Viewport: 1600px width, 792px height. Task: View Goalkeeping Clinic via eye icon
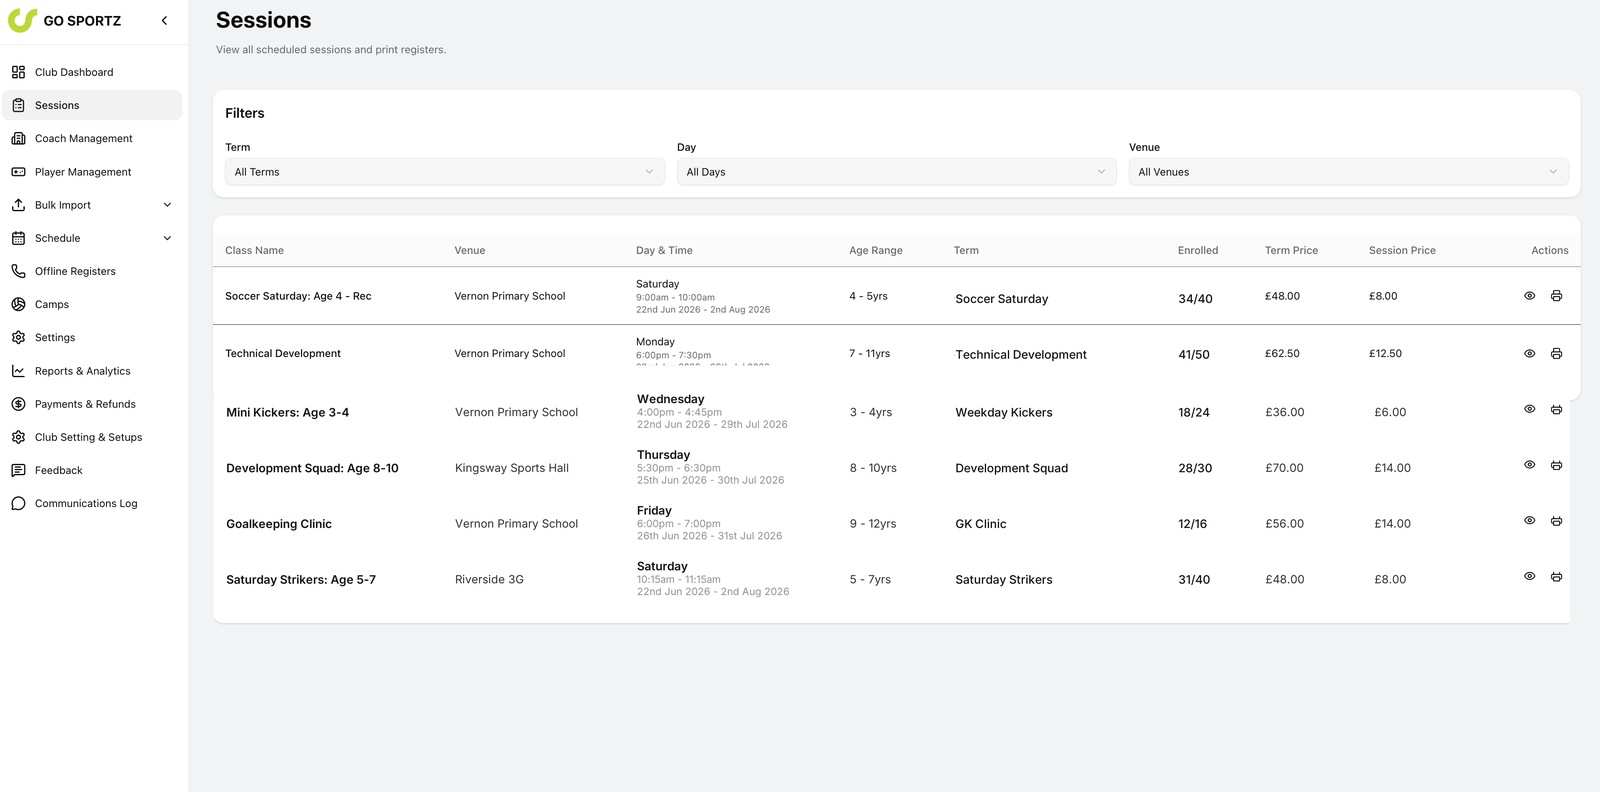(x=1529, y=521)
